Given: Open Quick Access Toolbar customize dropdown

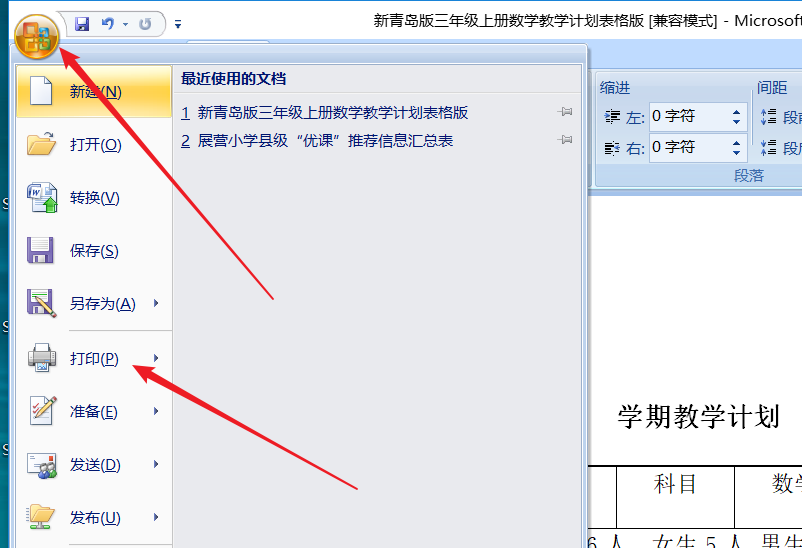Looking at the screenshot, I should 178,24.
